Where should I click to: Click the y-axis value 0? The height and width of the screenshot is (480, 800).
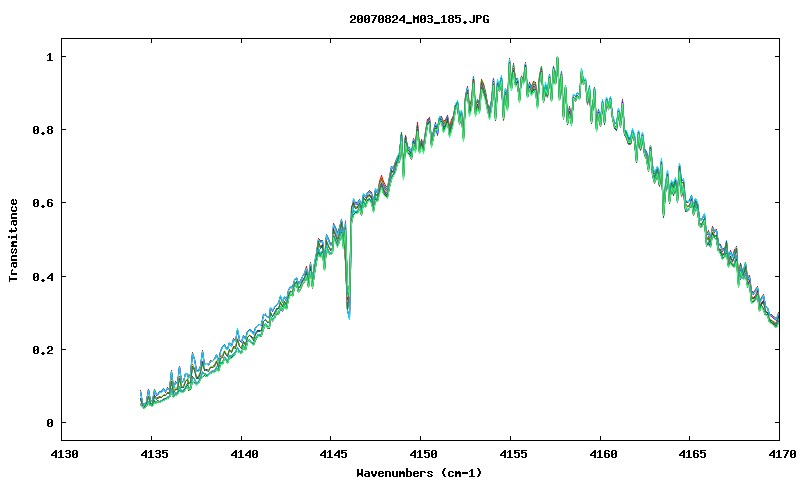coord(49,423)
